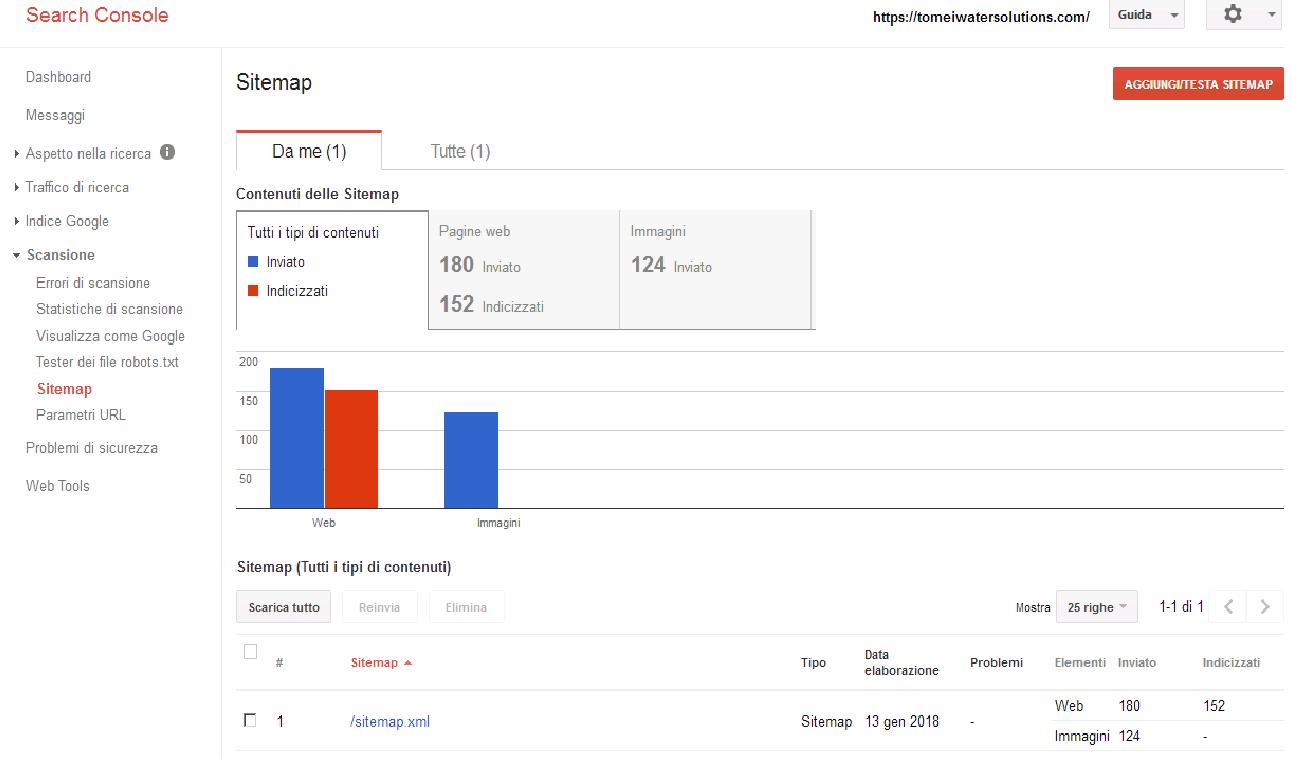The image size is (1292, 759).
Task: Select the header select-all checkbox
Action: [x=250, y=652]
